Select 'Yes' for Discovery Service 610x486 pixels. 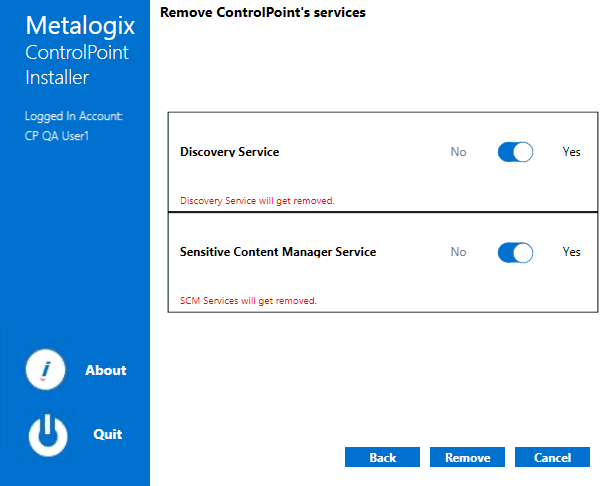pyautogui.click(x=571, y=152)
